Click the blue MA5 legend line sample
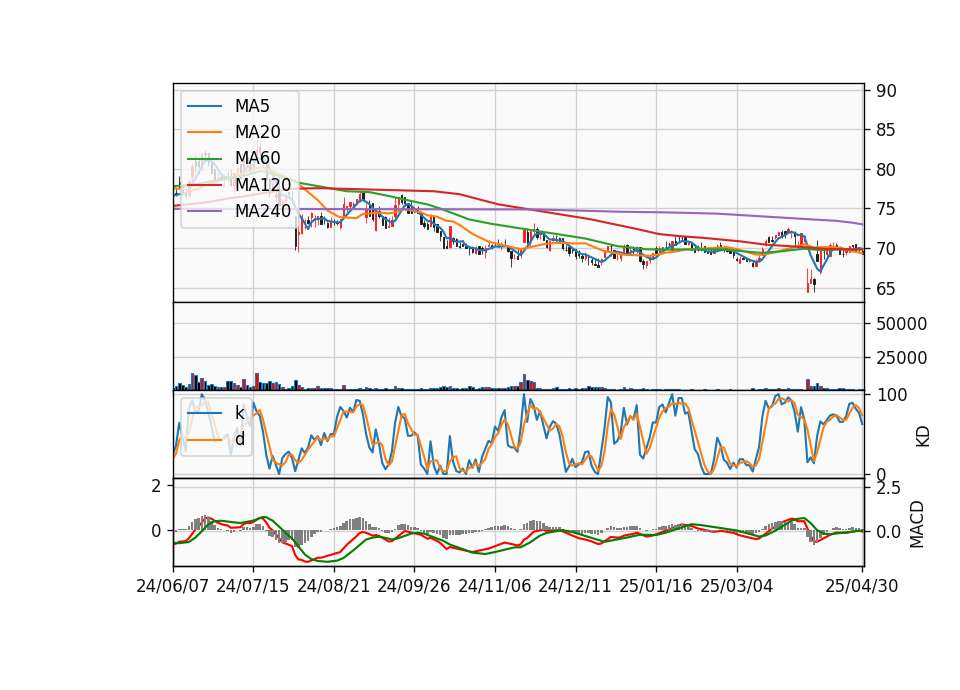Image resolution: width=960 pixels, height=690 pixels. click(204, 106)
